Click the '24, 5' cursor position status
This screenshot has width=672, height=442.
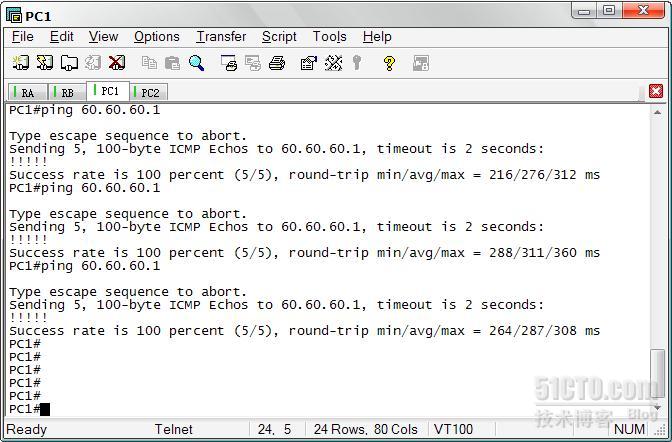[x=274, y=429]
